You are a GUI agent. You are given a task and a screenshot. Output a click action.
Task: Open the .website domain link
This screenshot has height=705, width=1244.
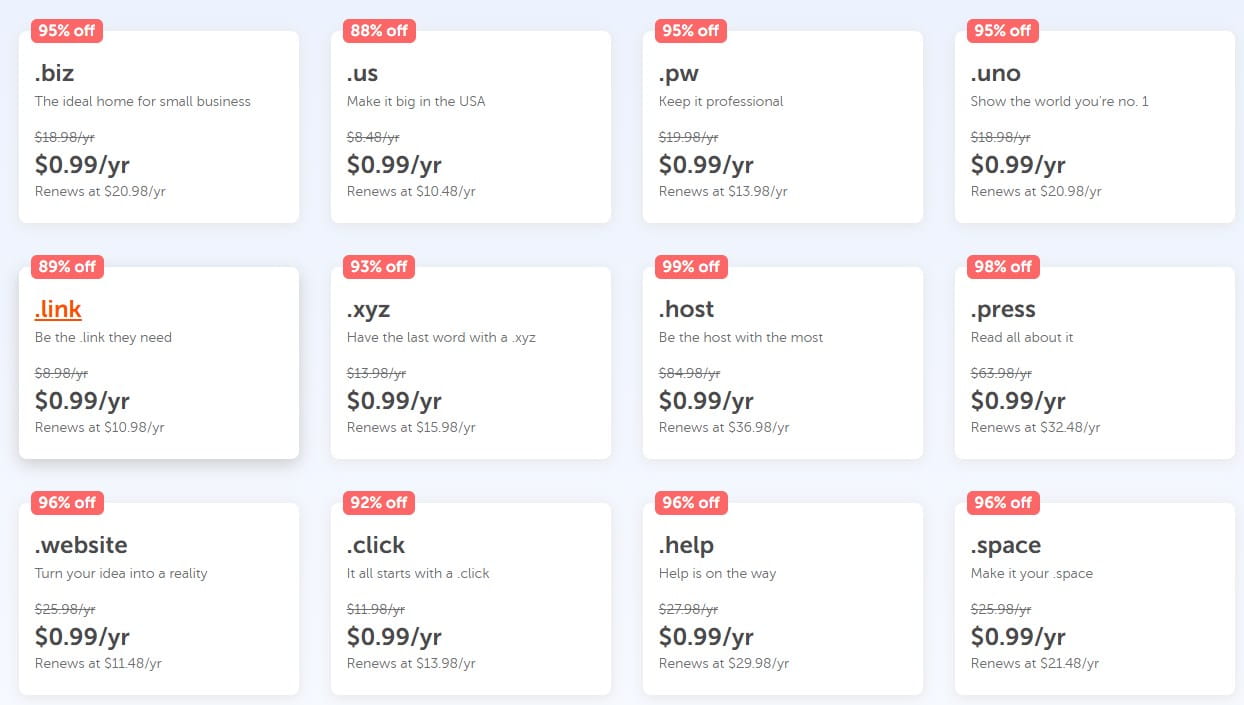click(x=81, y=545)
